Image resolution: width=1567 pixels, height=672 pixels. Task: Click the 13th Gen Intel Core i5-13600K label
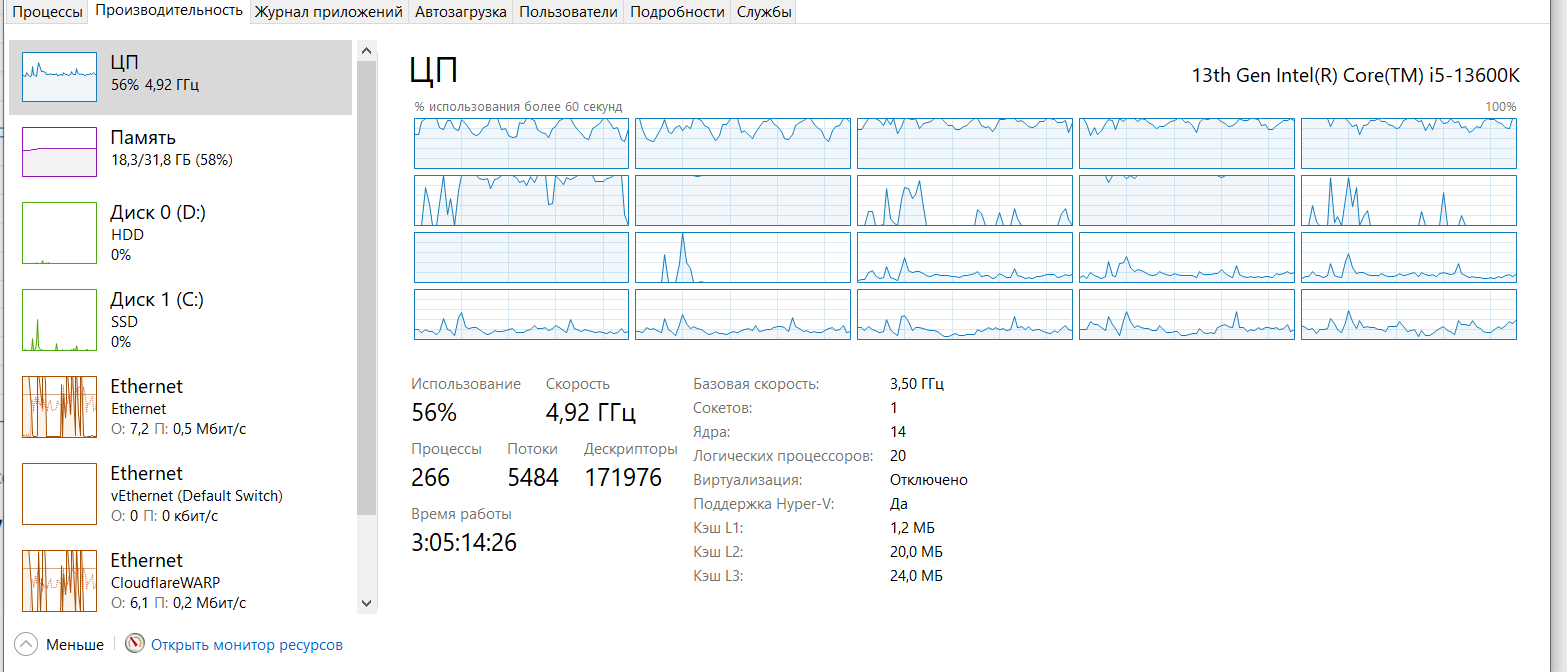[1356, 75]
